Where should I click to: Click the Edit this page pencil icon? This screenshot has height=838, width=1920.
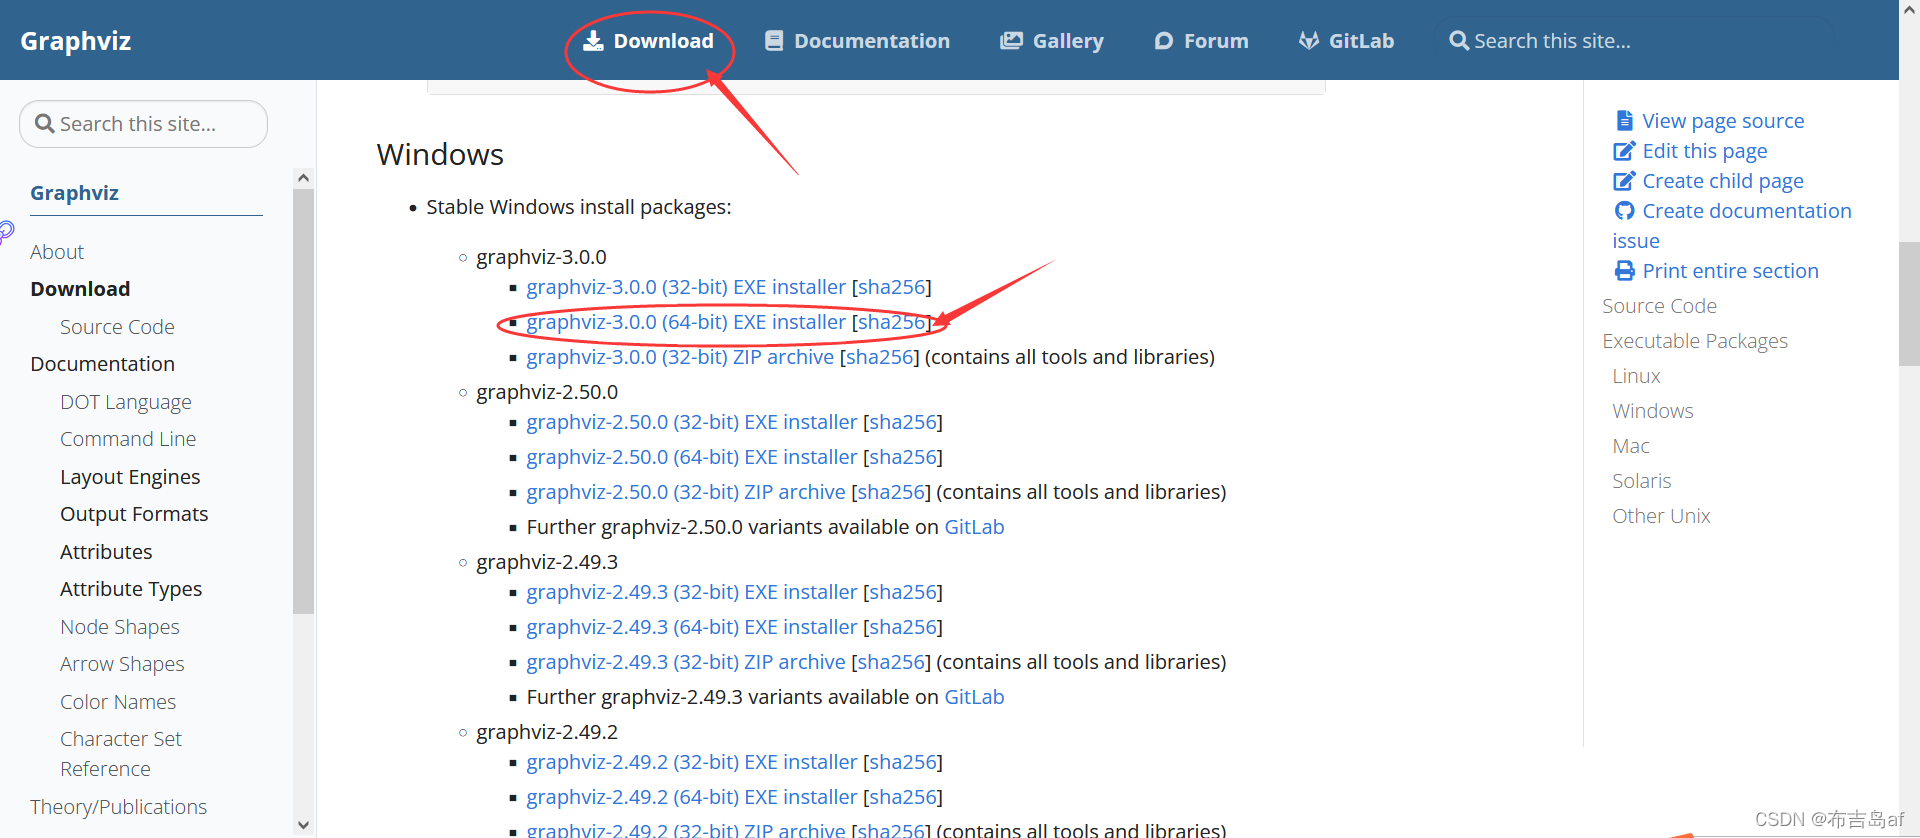coord(1624,150)
